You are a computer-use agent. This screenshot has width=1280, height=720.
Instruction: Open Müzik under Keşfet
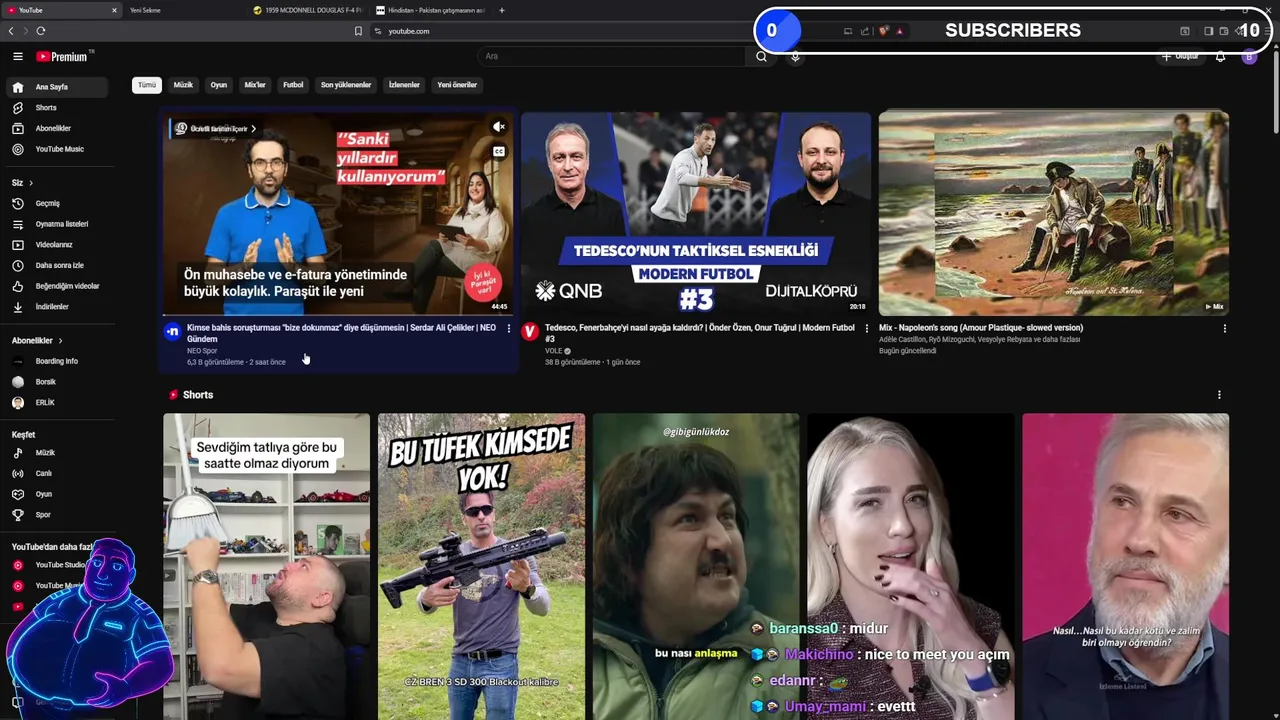click(x=58, y=453)
